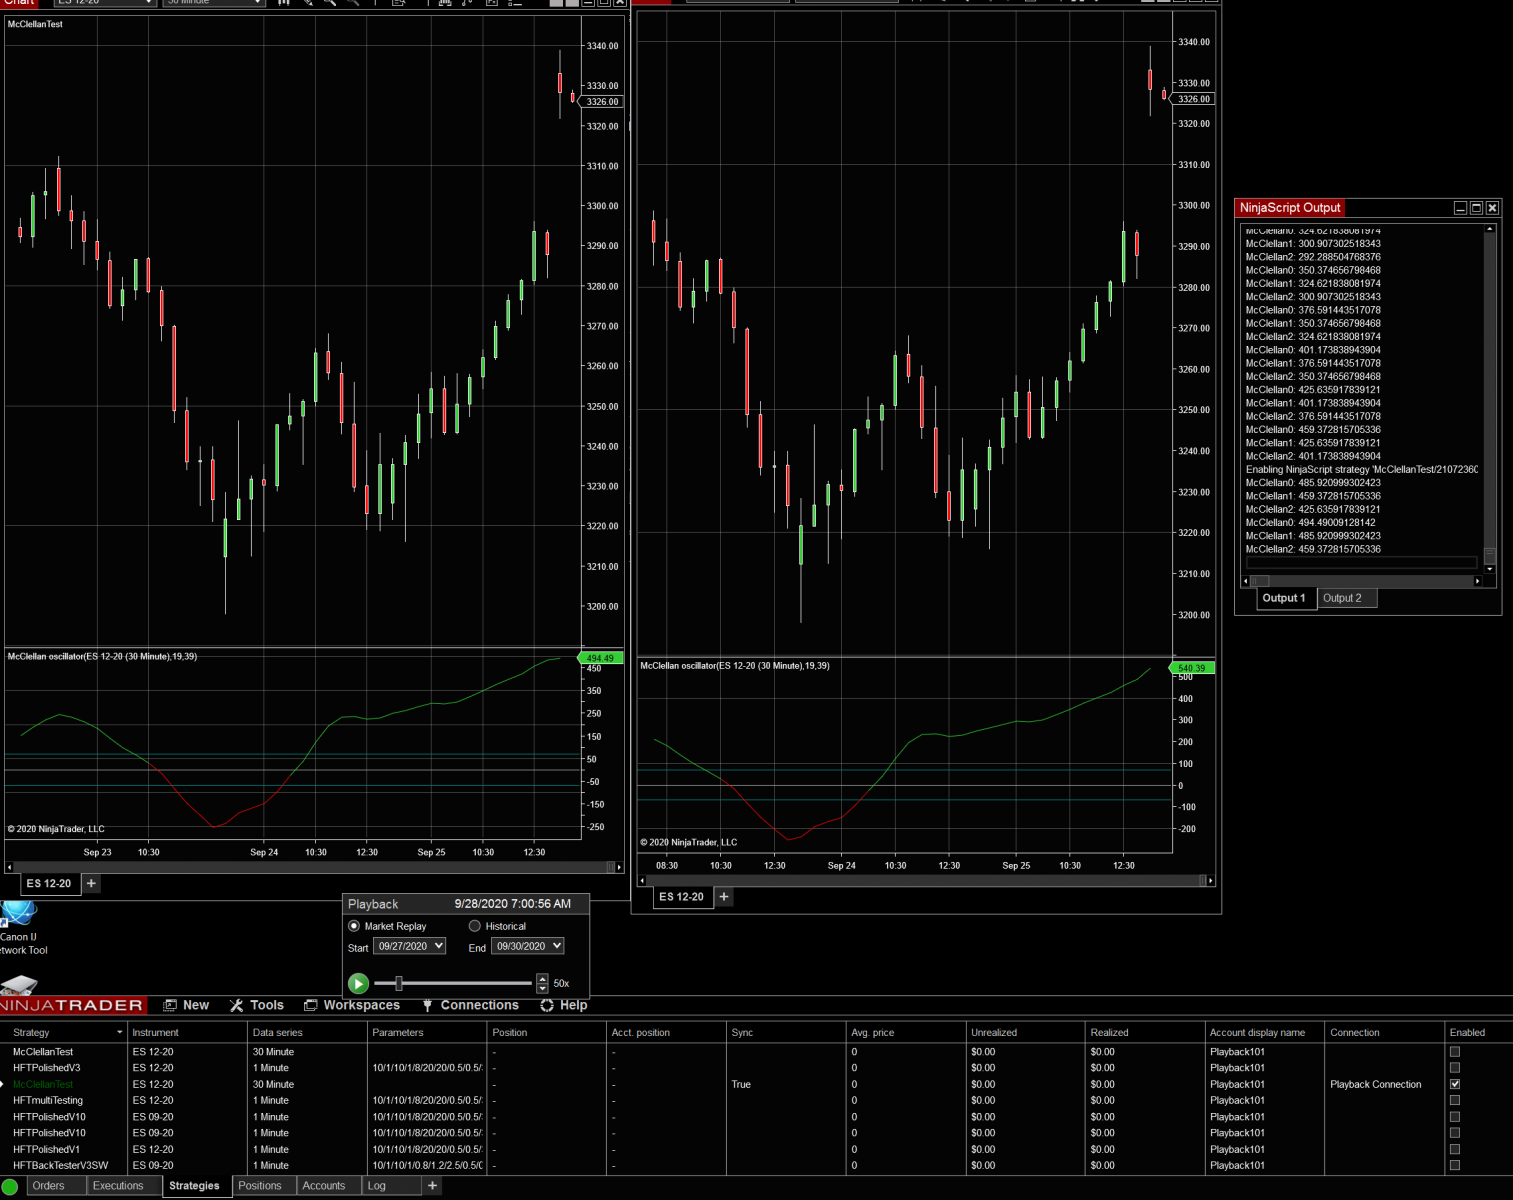Open the Tools menu

[x=257, y=1005]
